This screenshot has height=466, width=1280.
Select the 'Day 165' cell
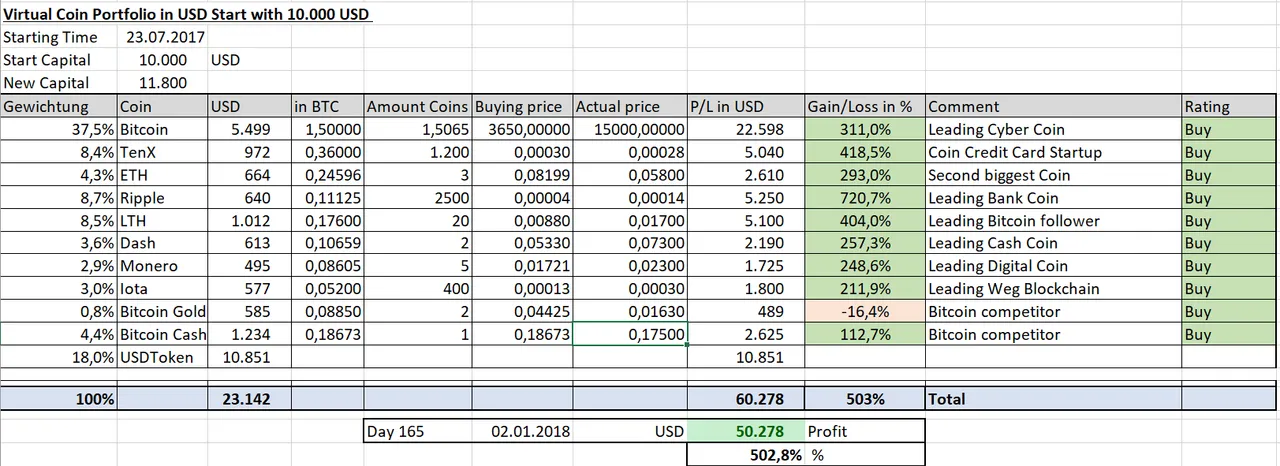click(x=417, y=431)
